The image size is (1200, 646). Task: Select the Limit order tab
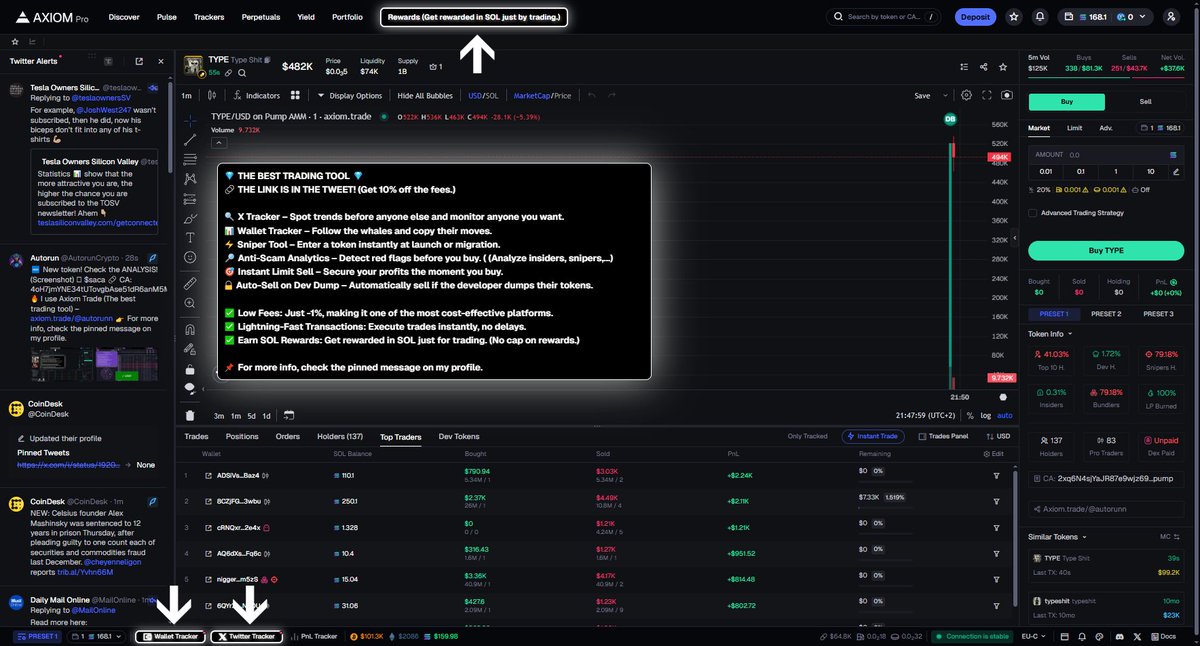click(x=1074, y=128)
